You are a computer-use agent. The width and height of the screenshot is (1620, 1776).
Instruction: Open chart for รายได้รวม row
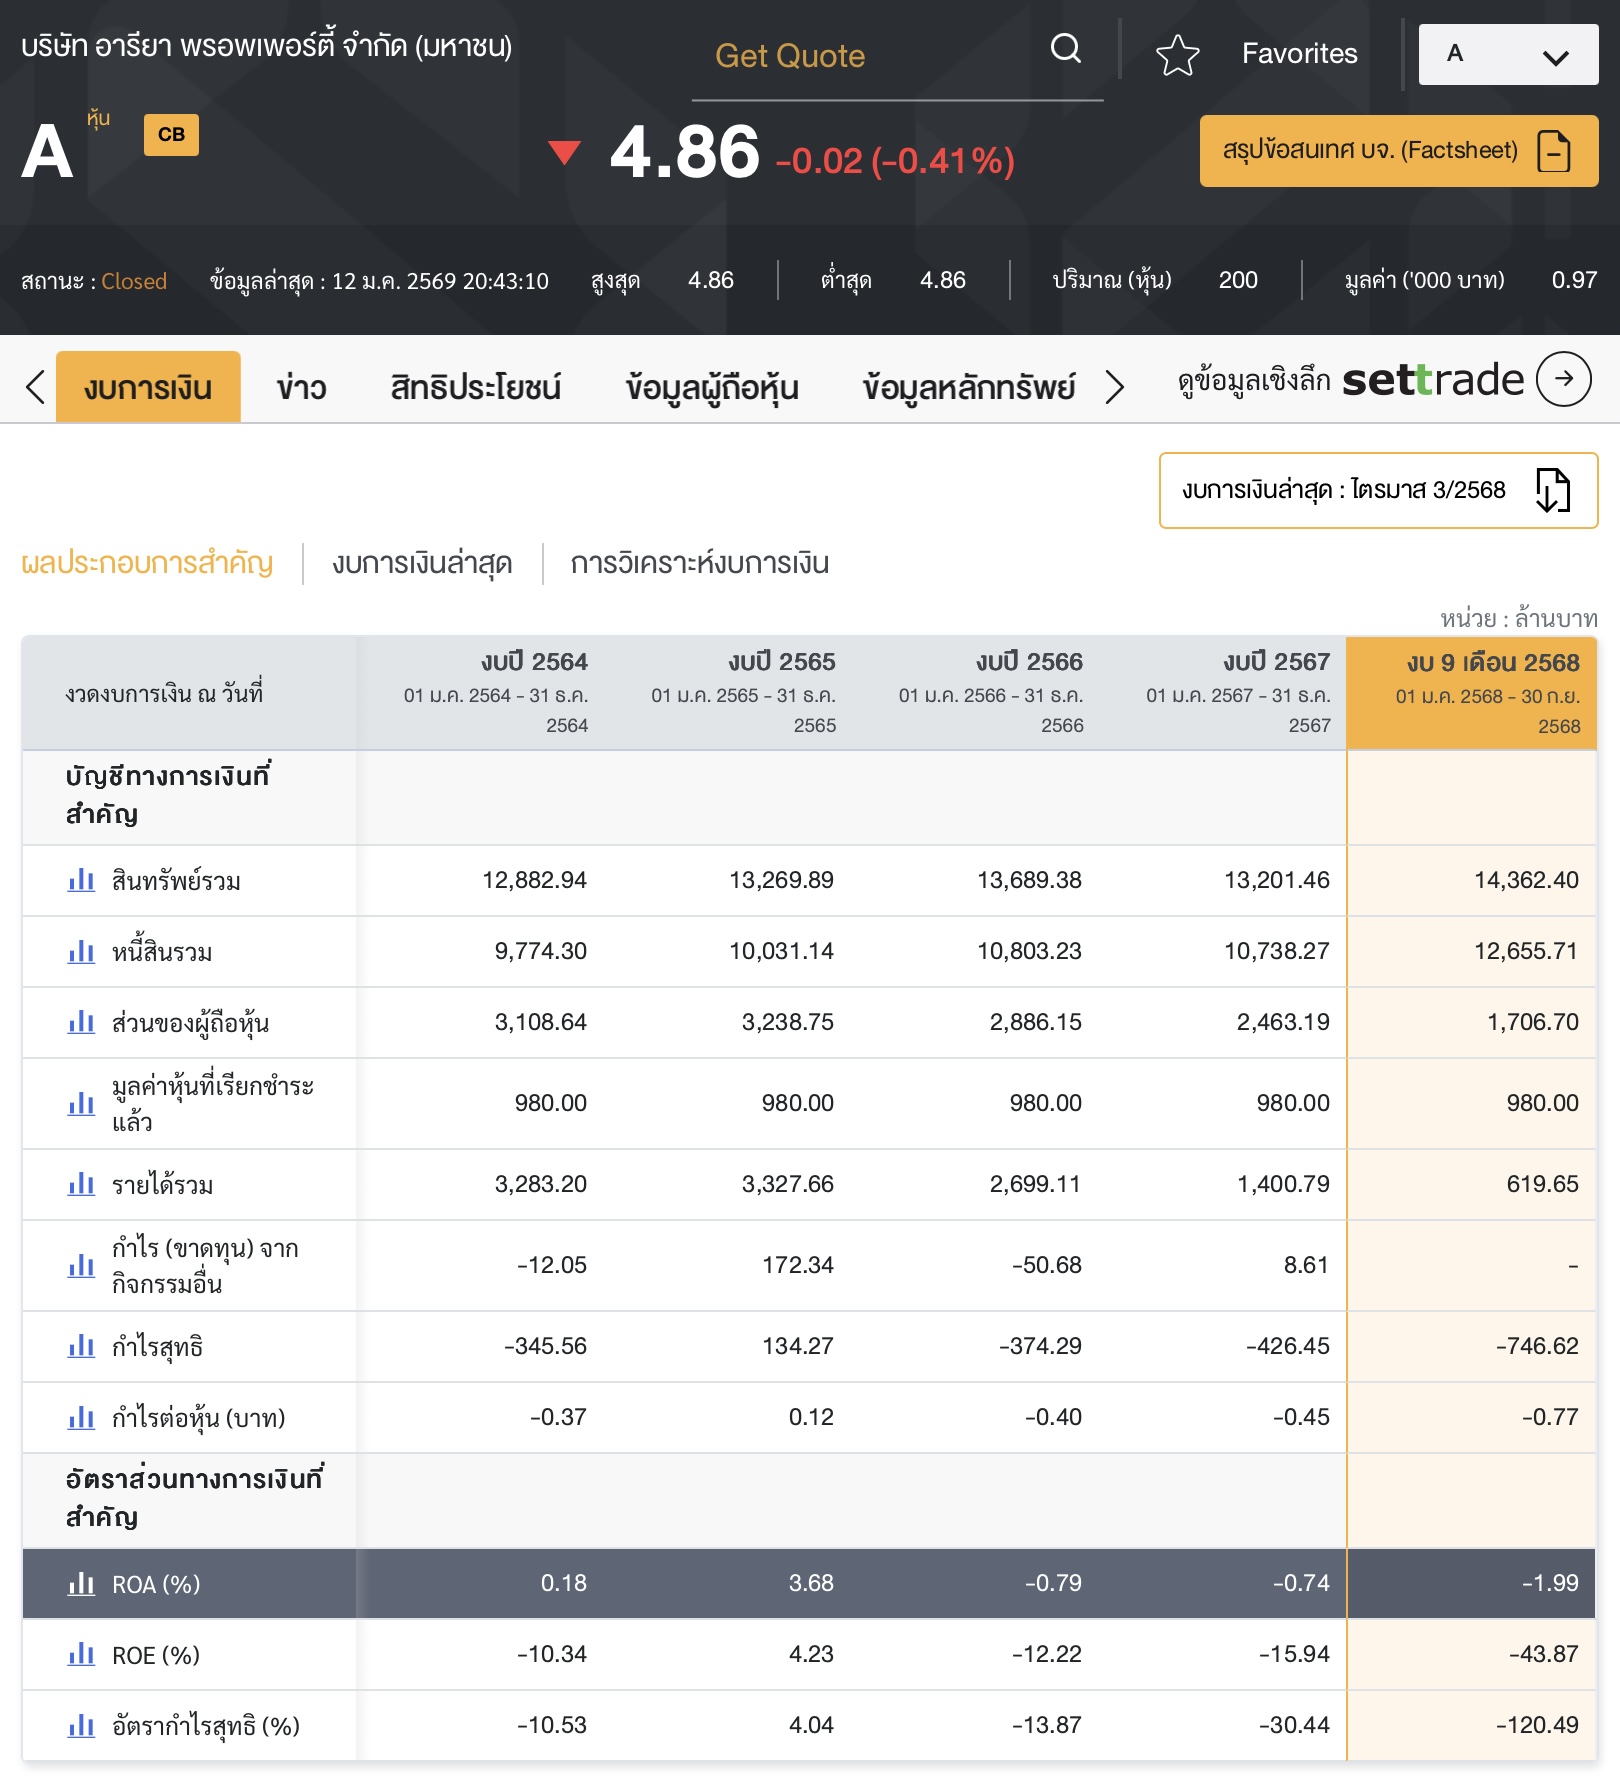click(81, 1184)
